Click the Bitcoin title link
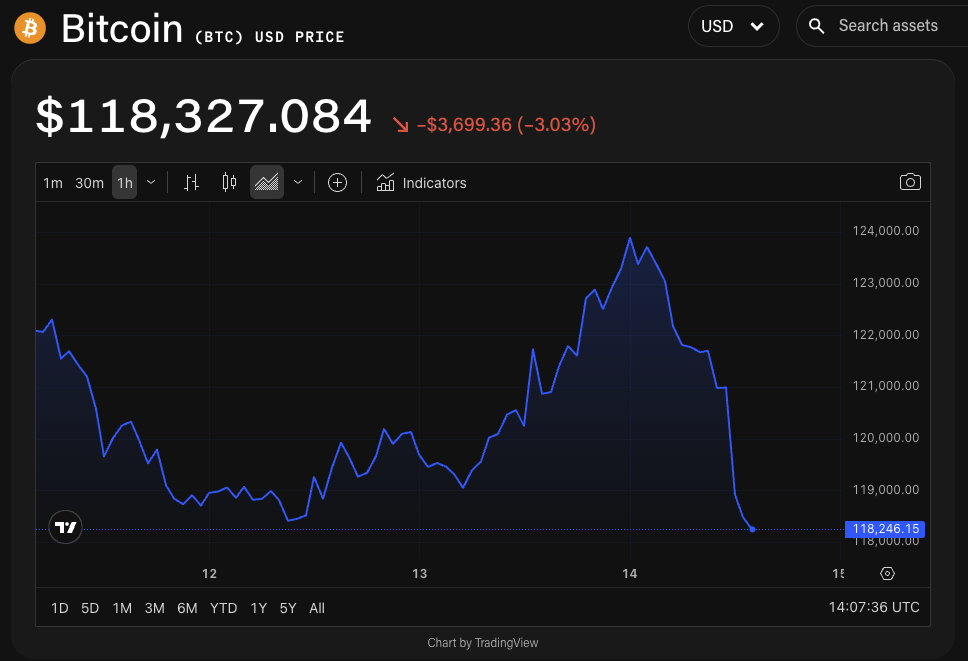968x661 pixels. pyautogui.click(x=122, y=28)
